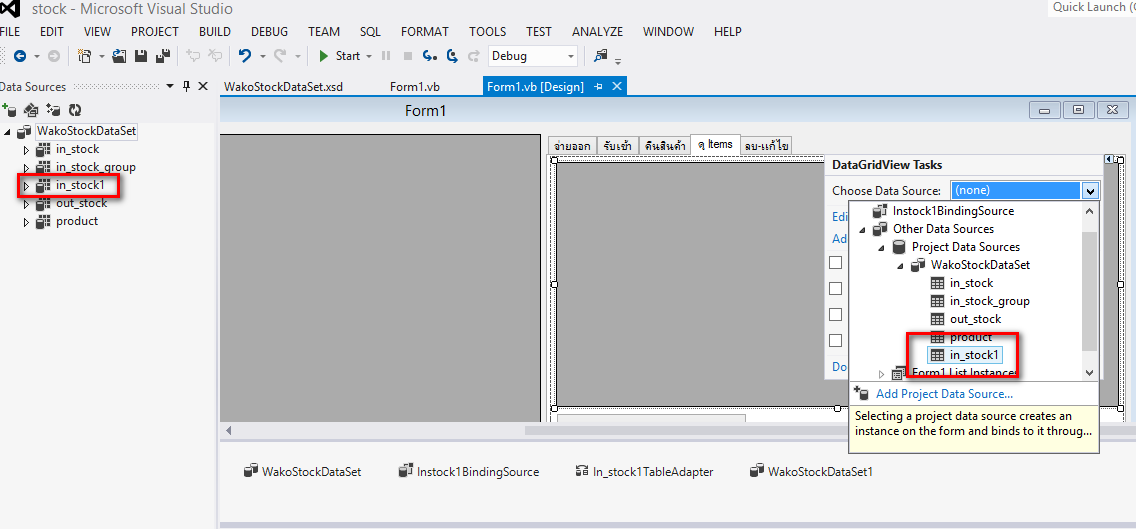Click Edit DataSet with Designer icon
Viewport: 1136px width, 529px height.
(x=31, y=110)
